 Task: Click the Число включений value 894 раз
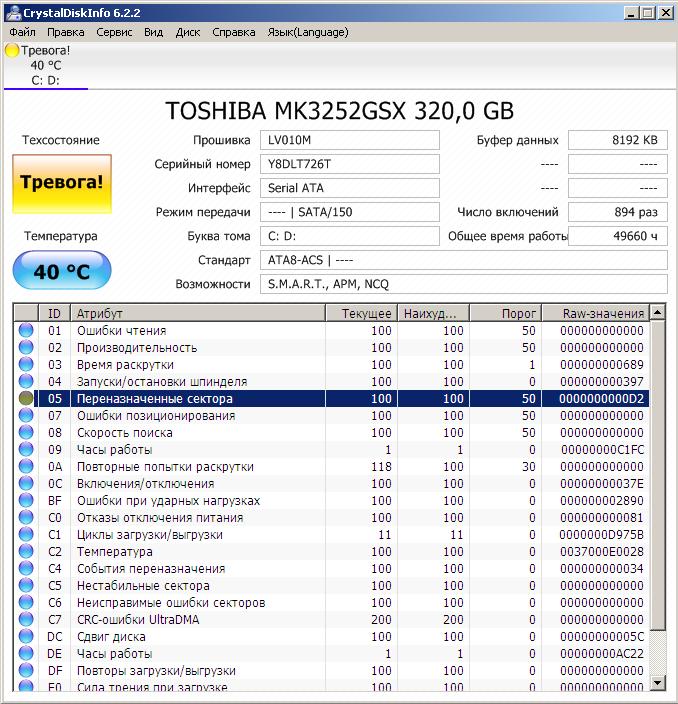pyautogui.click(x=618, y=212)
